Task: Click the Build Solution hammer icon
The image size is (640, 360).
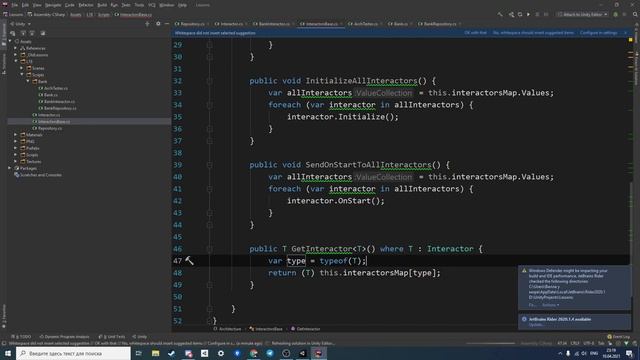Action: [500, 14]
